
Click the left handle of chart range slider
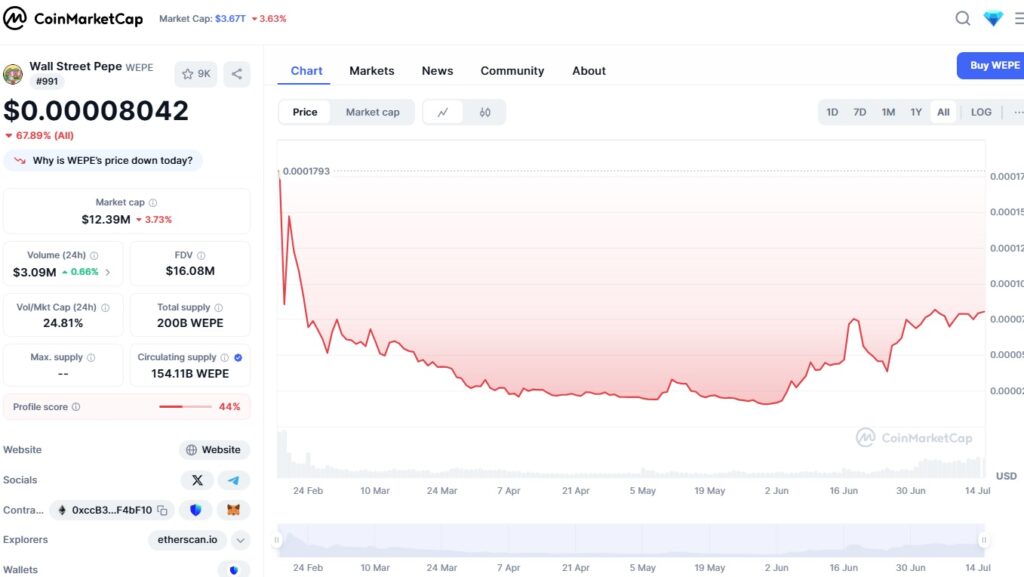point(278,540)
